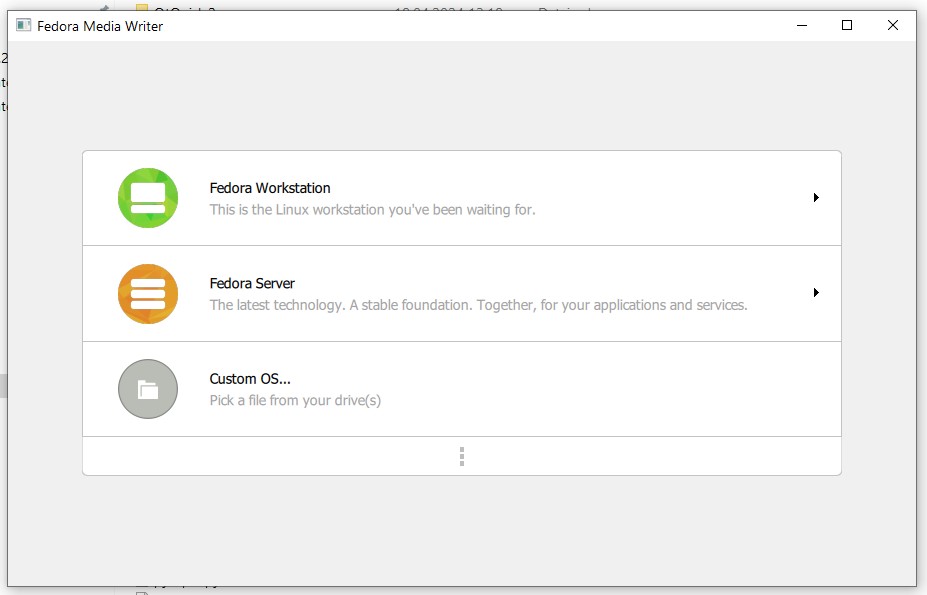The height and width of the screenshot is (595, 927).
Task: Show more releases via three-dot row
Action: pos(462,456)
